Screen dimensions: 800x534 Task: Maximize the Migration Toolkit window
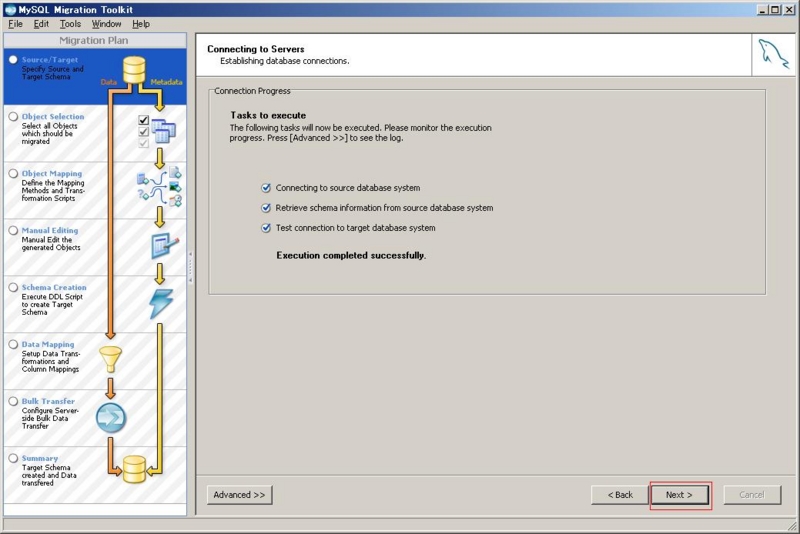(x=775, y=10)
